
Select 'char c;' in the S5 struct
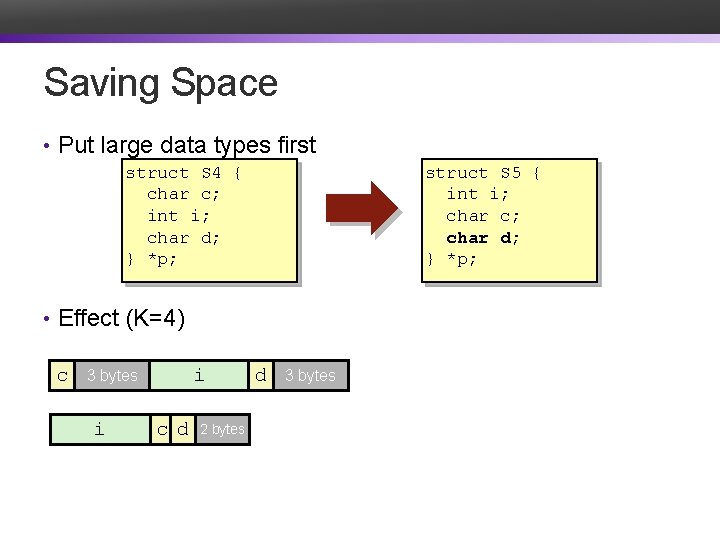[x=483, y=216]
